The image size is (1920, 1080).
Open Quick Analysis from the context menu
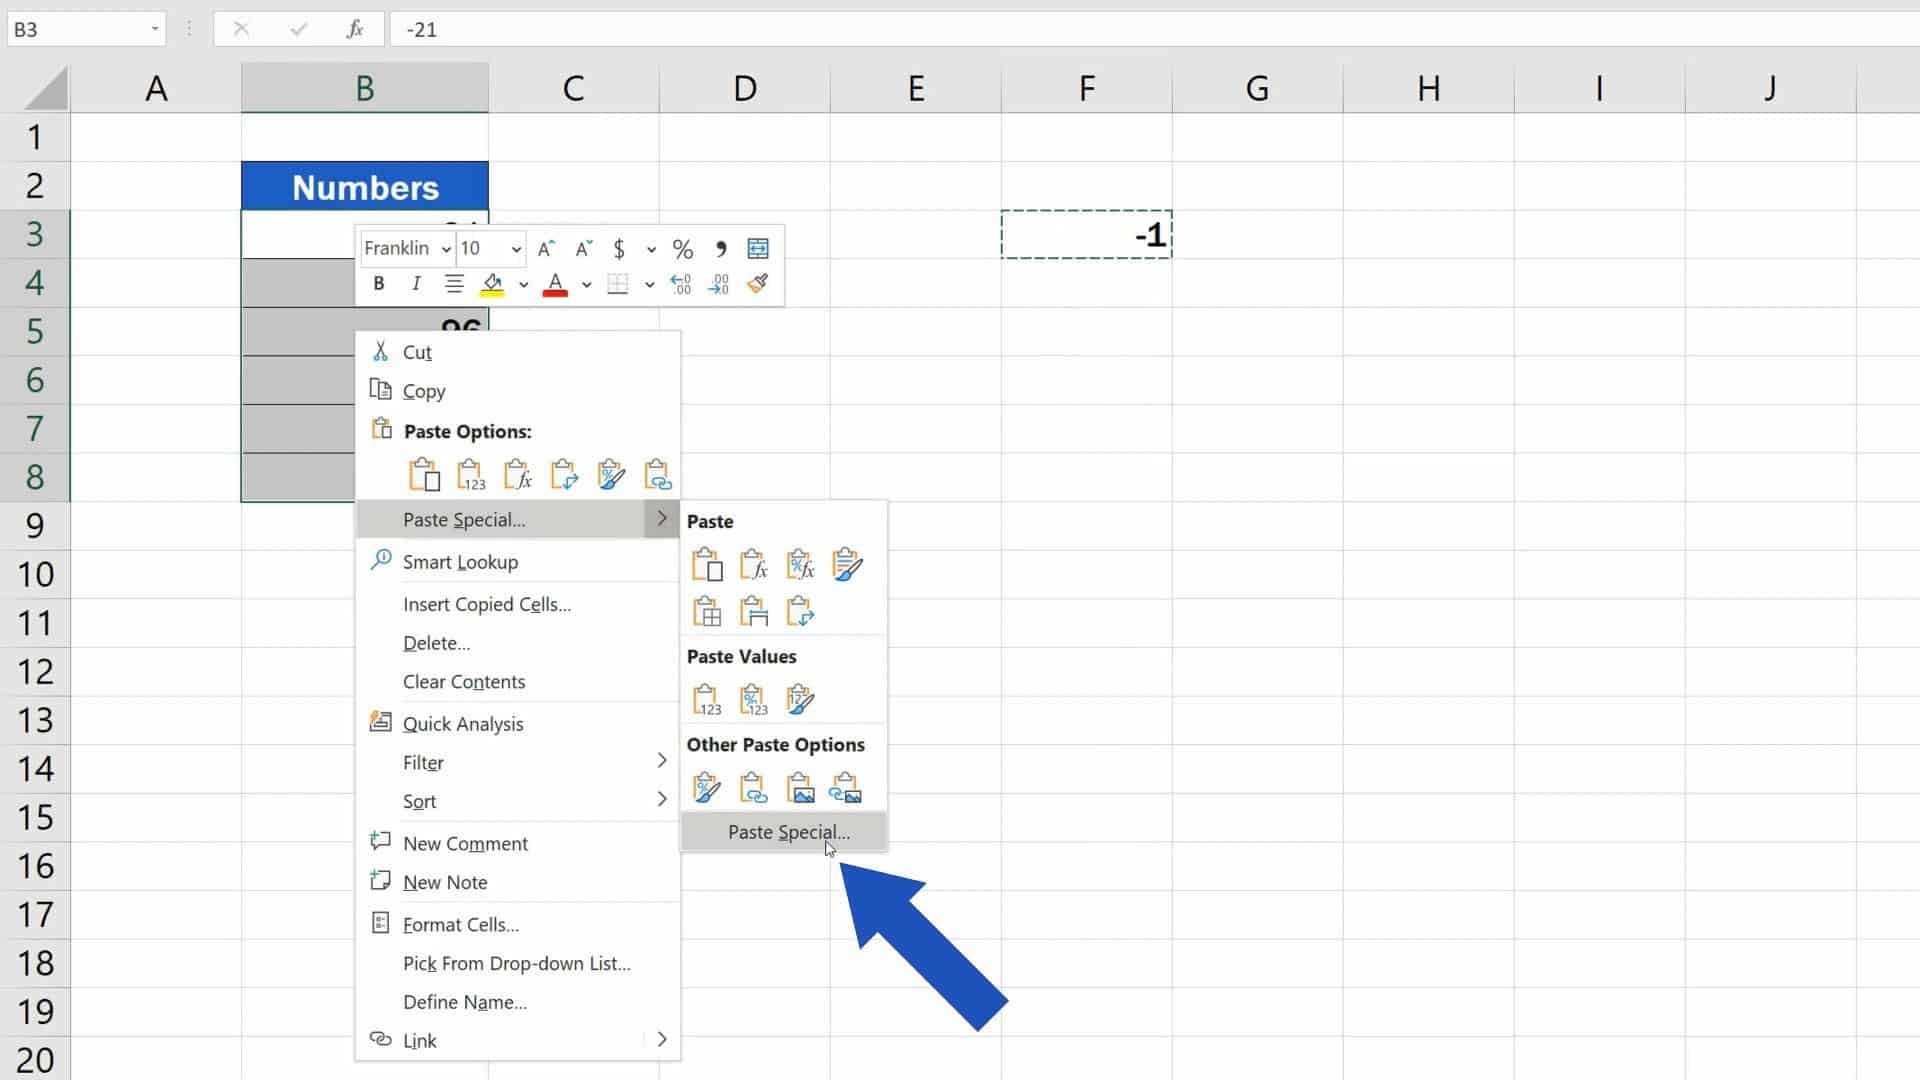[518, 724]
